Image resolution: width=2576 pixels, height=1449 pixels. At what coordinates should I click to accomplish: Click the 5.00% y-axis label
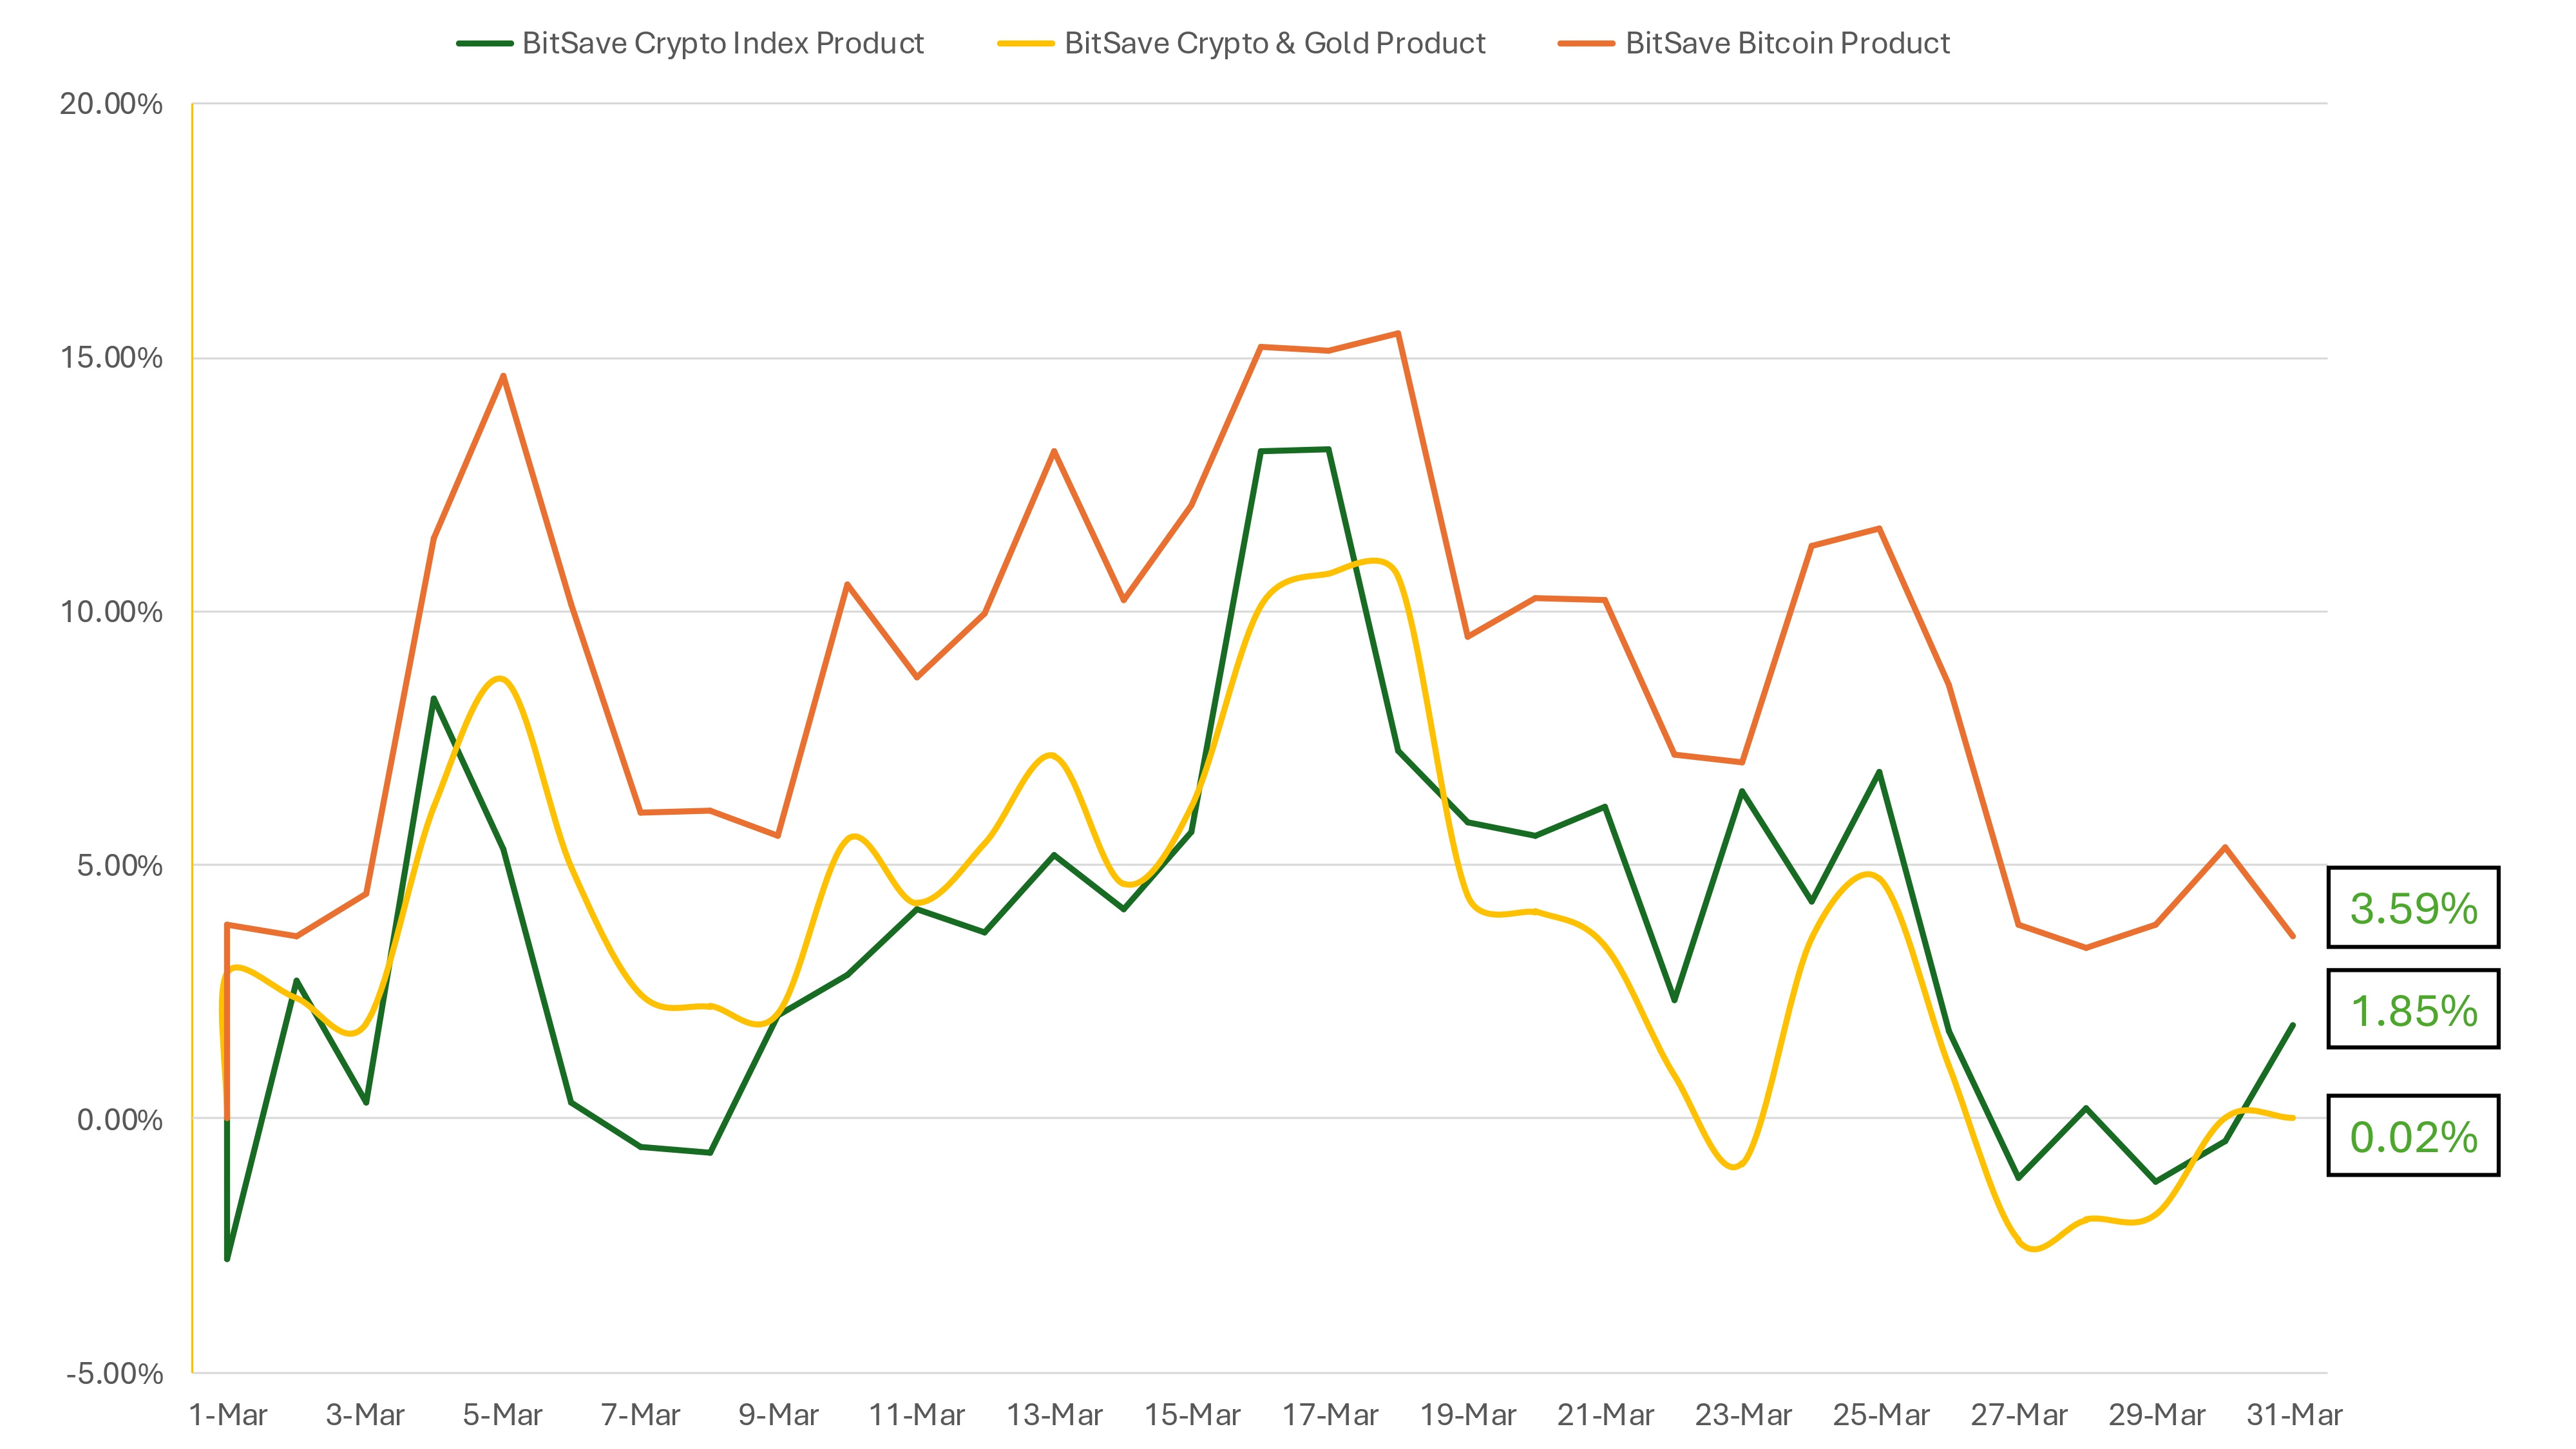(x=119, y=865)
